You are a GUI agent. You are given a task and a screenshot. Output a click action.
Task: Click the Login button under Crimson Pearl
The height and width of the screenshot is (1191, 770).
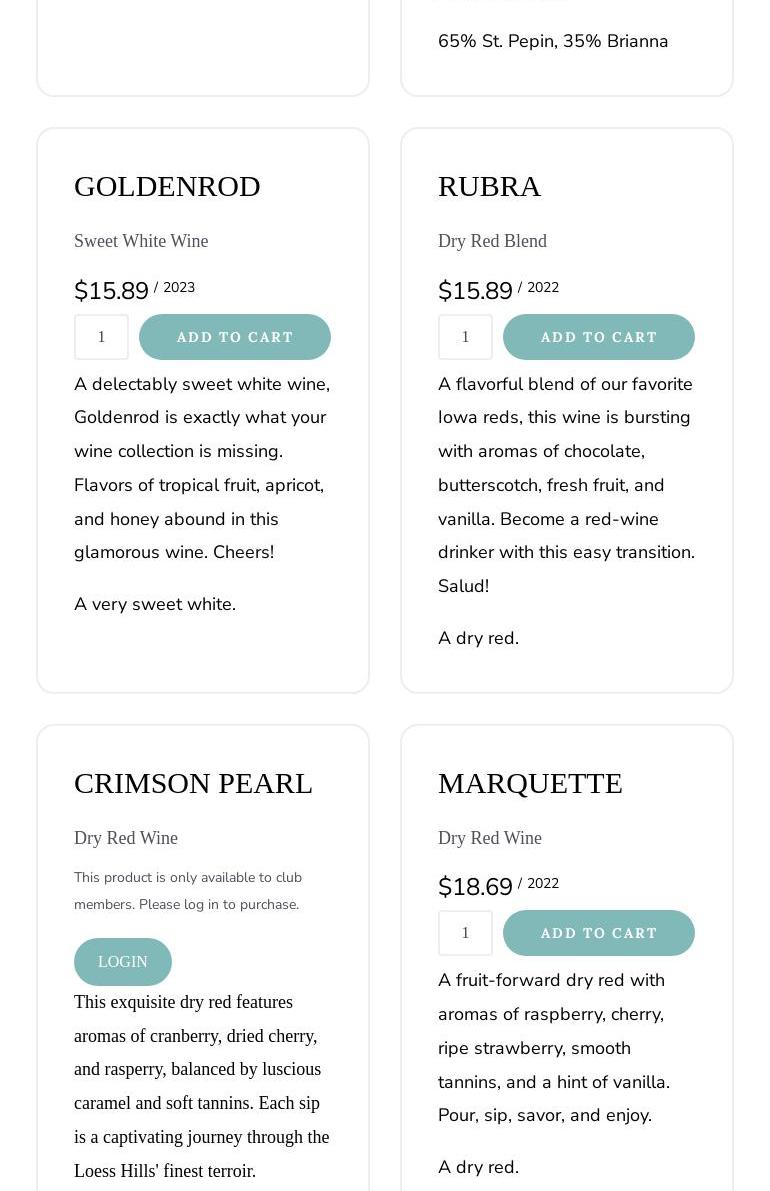pos(123,962)
